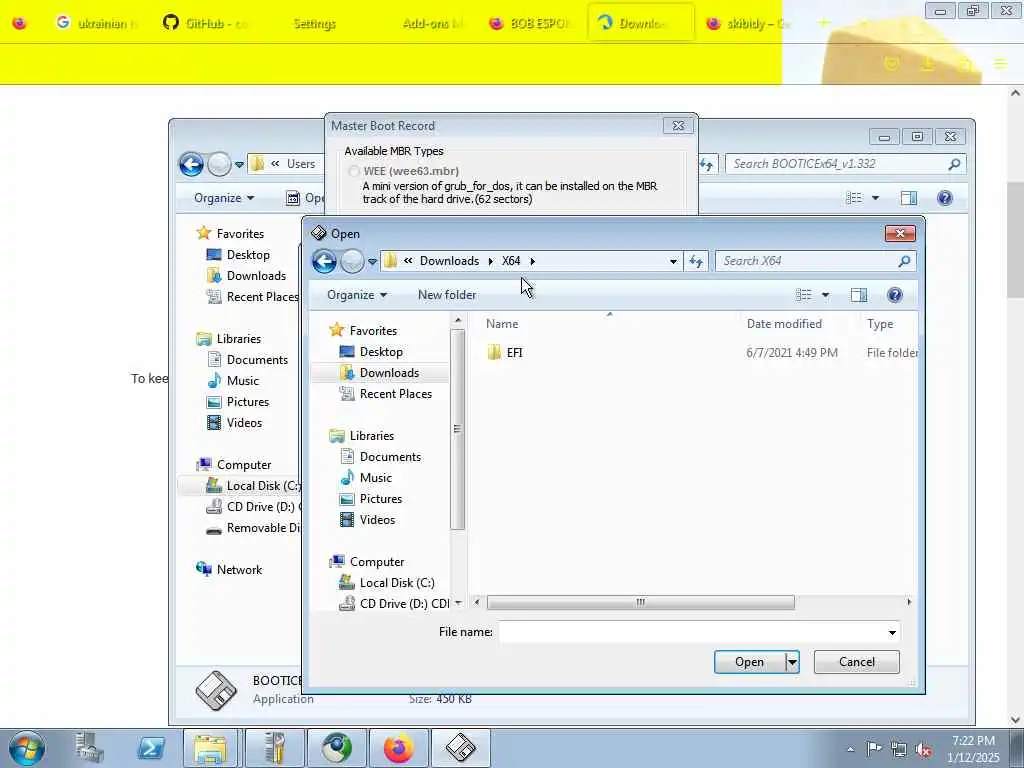Open help in the Explorer window

coord(944,198)
